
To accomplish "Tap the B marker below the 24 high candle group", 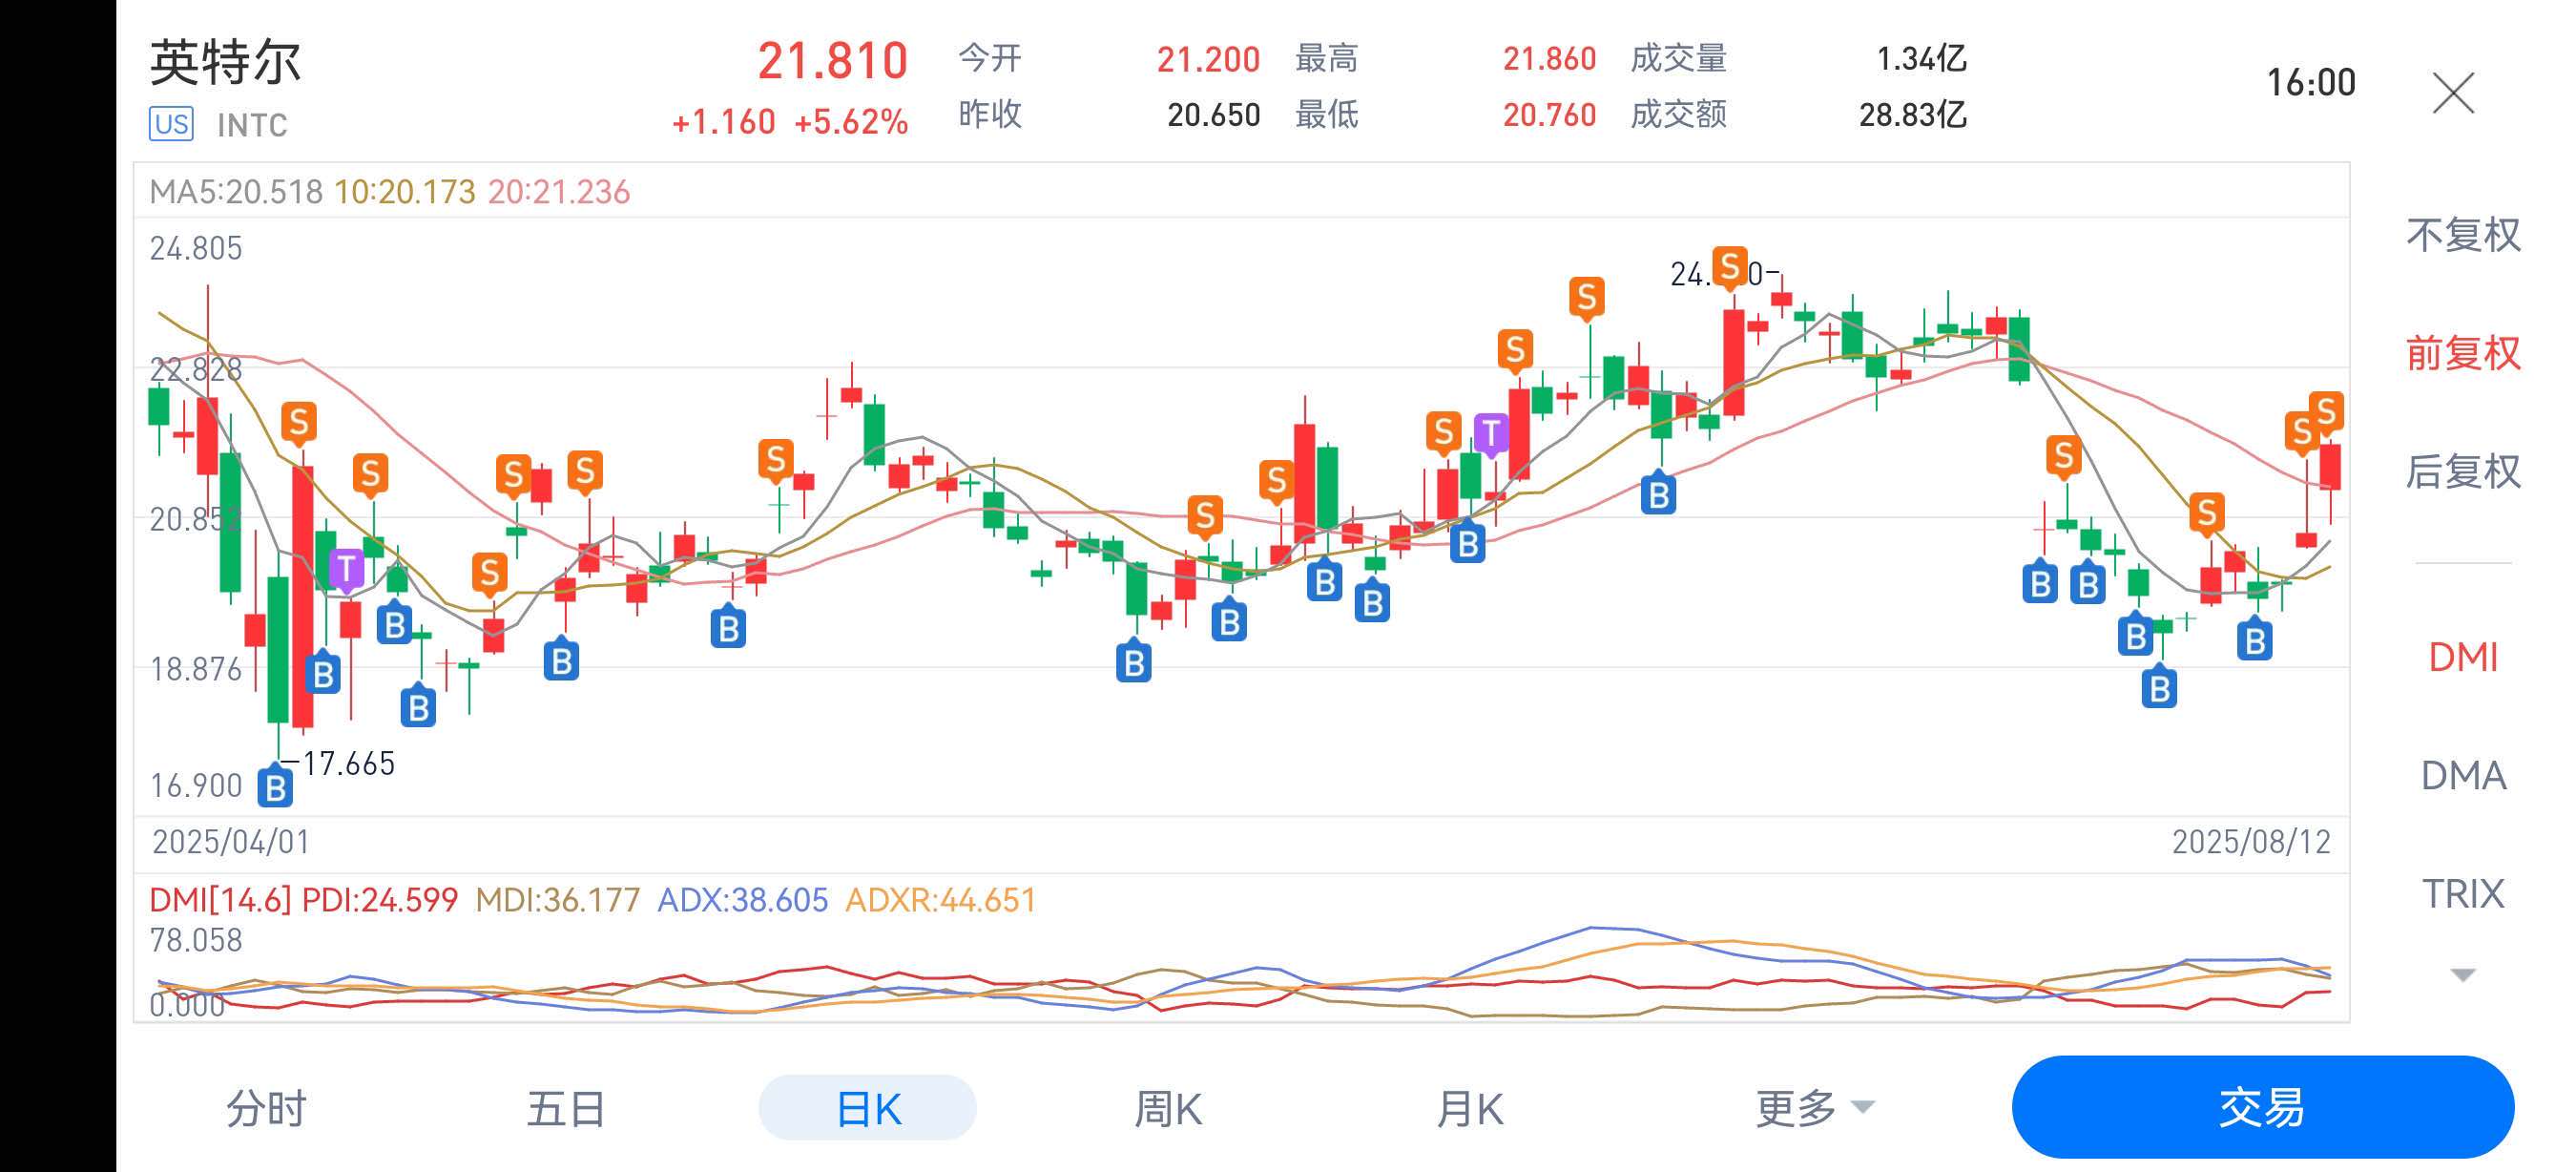I will tap(1658, 494).
